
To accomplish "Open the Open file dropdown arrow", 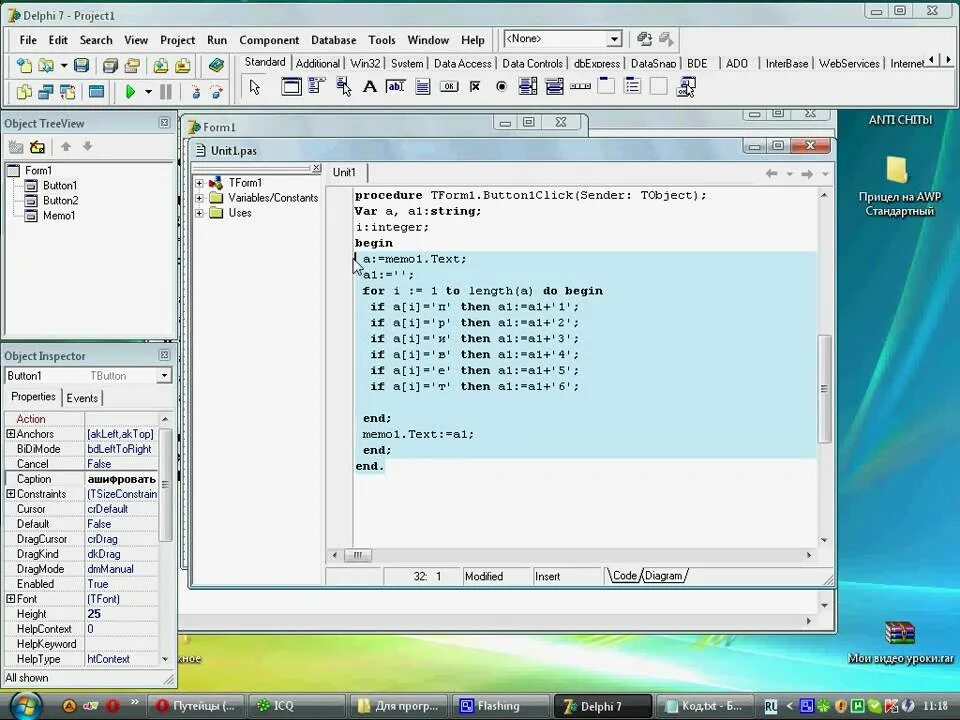I will pos(63,66).
